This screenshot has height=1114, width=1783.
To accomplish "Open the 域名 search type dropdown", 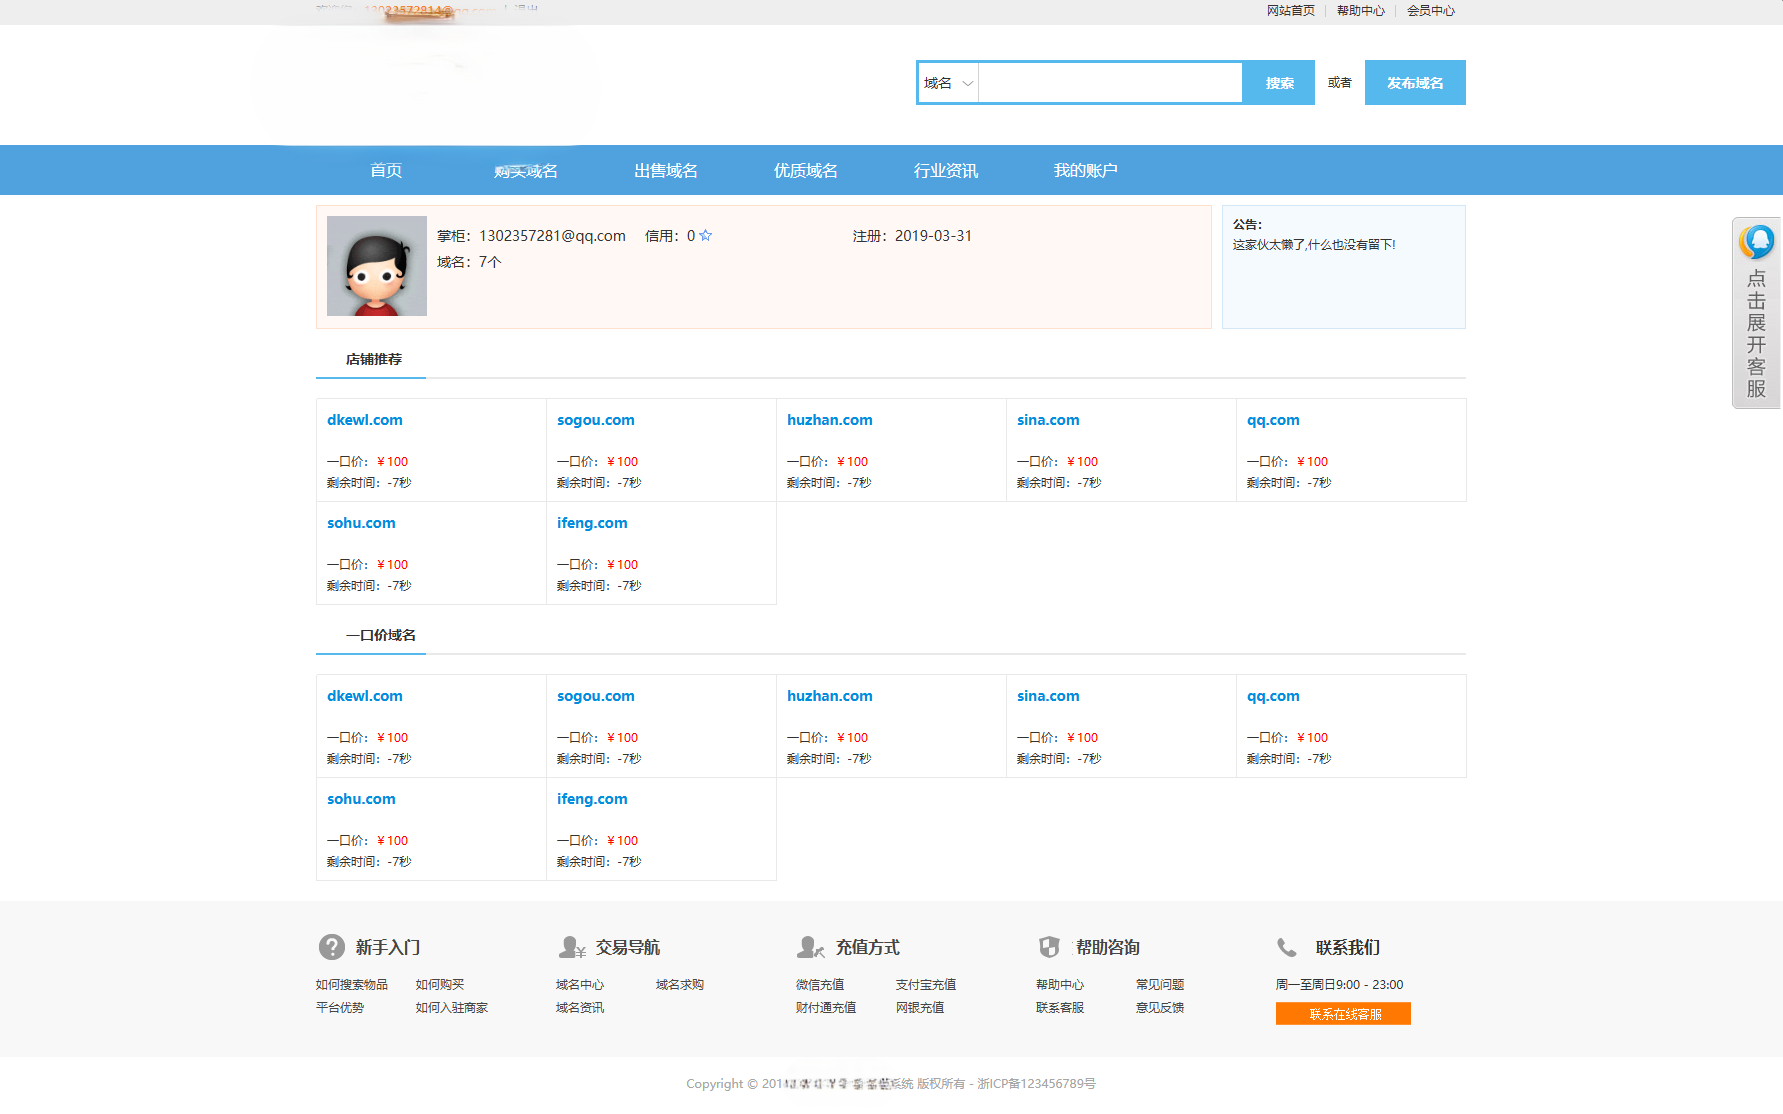I will (x=948, y=83).
